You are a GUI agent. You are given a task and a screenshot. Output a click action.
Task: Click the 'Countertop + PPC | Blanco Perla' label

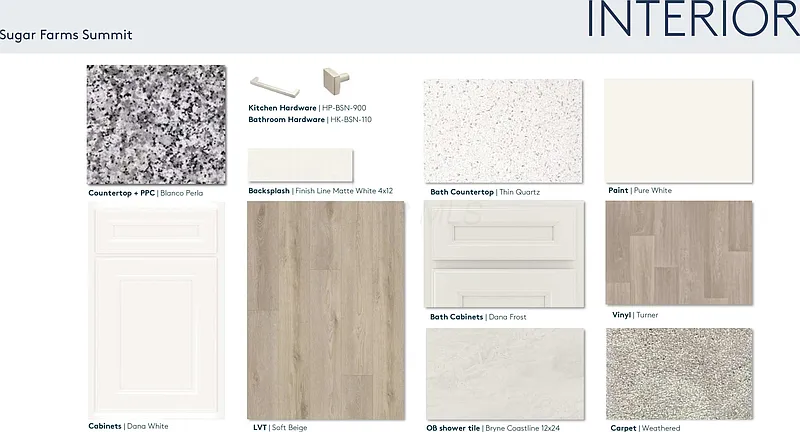click(x=145, y=193)
